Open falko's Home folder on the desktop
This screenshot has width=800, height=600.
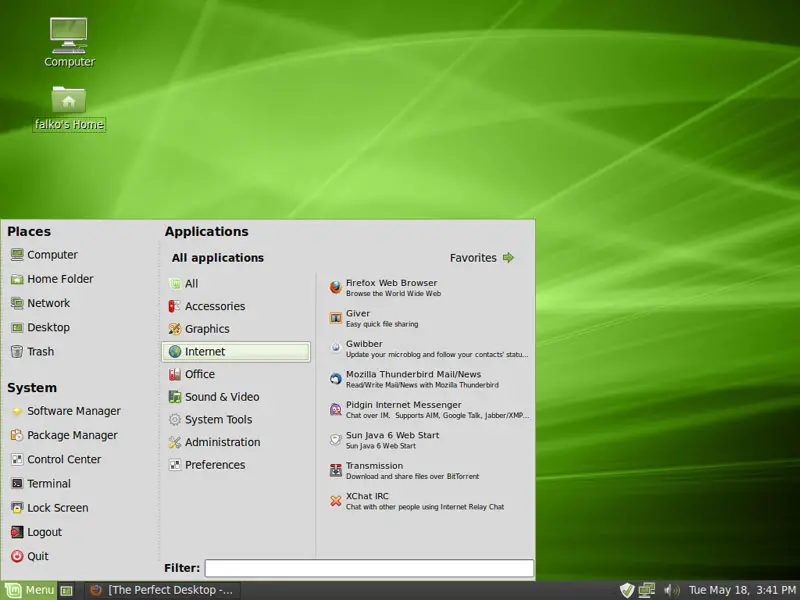pyautogui.click(x=69, y=108)
